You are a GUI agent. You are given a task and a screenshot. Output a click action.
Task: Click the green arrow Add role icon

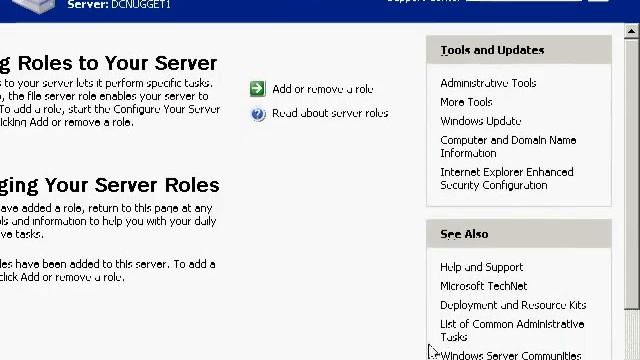coord(258,89)
